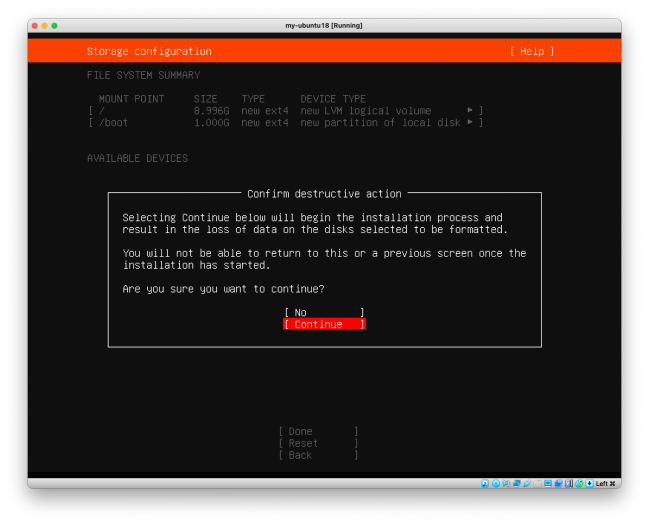Click the 'MOUNT POINT' column header

click(131, 99)
